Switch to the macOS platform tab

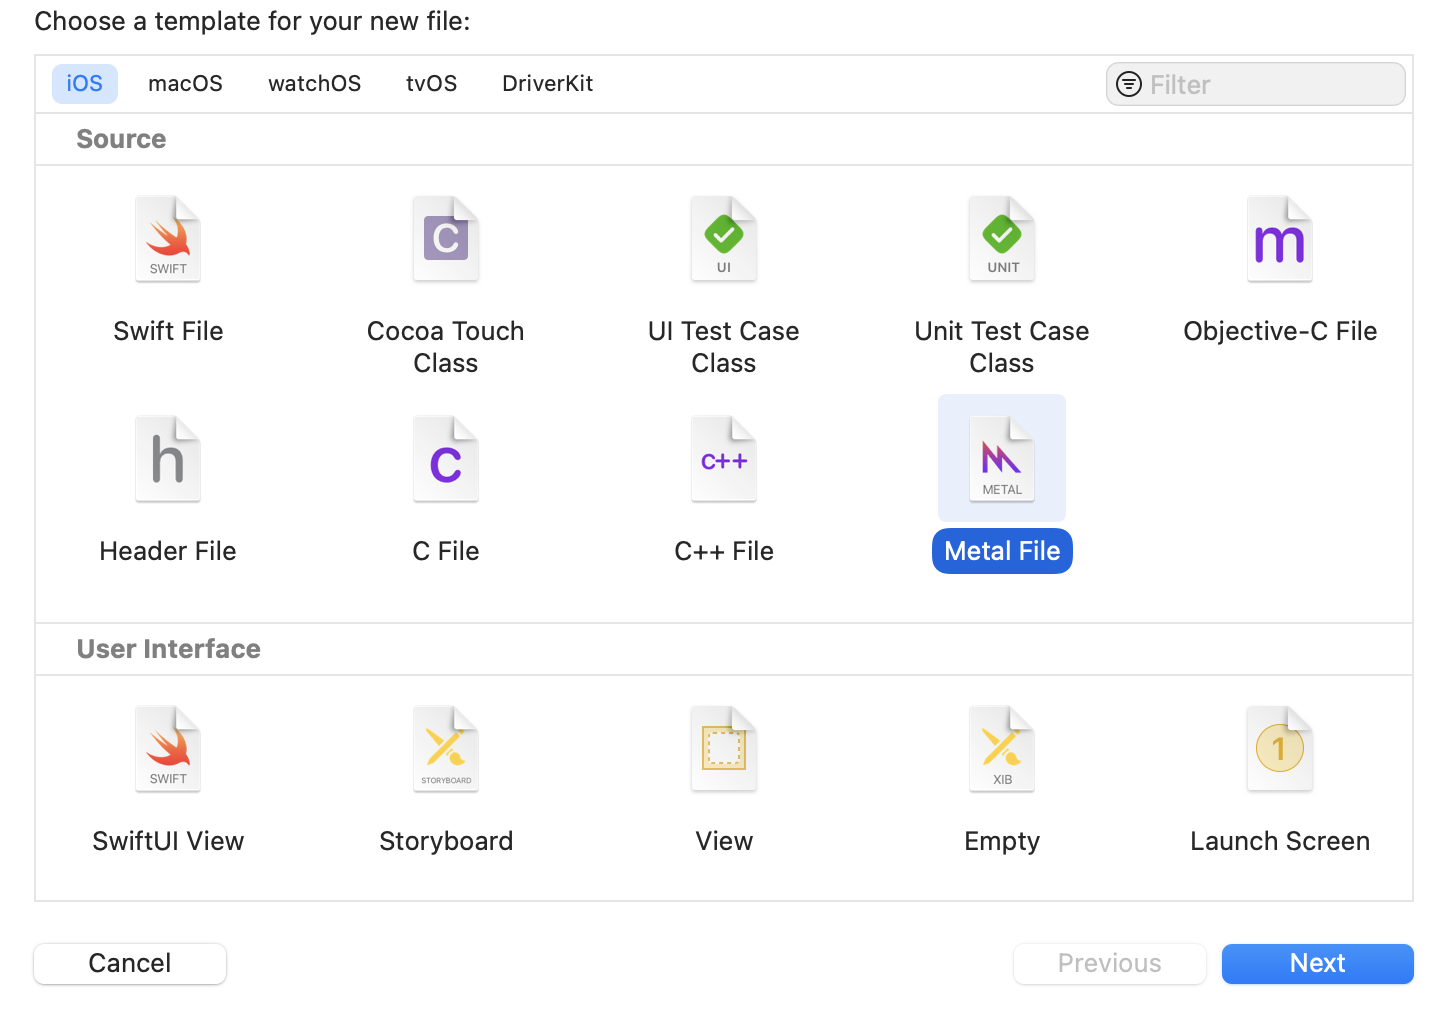(x=185, y=84)
